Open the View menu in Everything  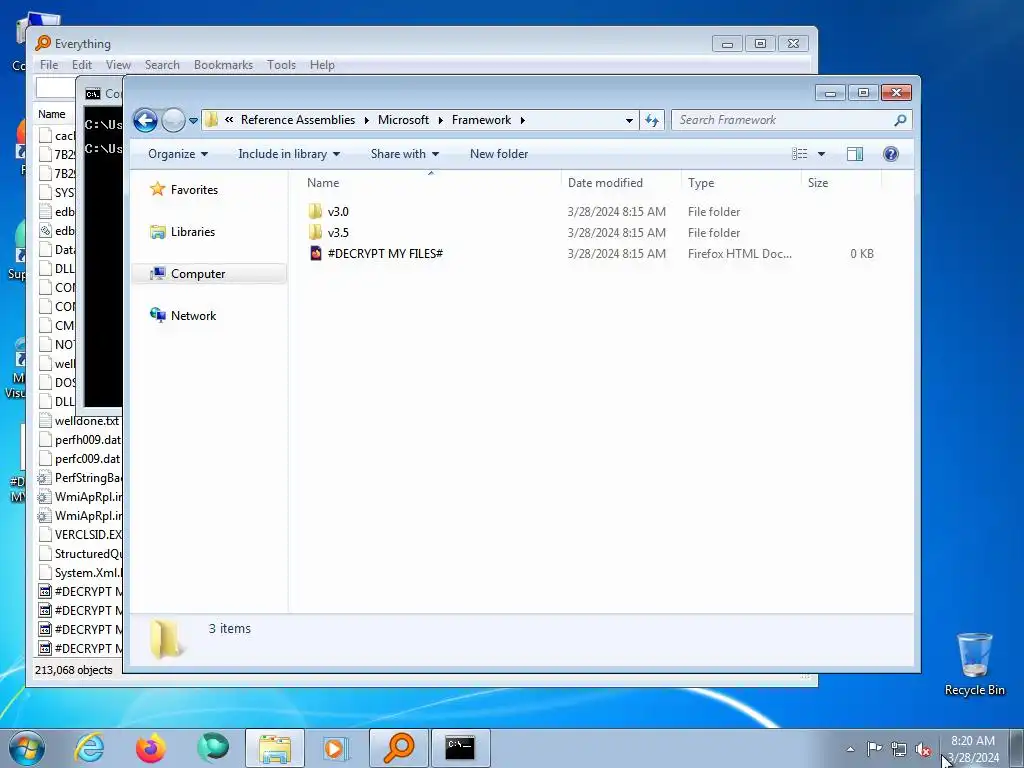[118, 65]
